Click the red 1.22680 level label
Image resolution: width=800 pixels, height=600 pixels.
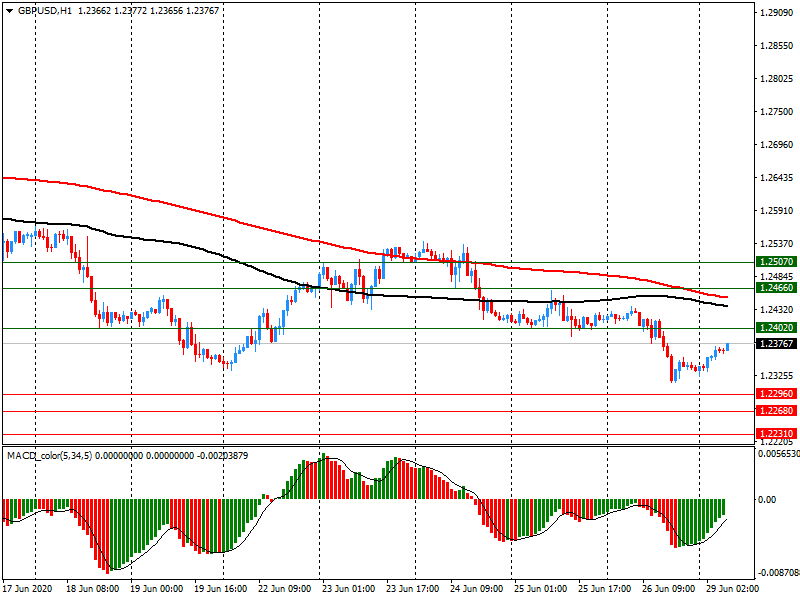click(x=777, y=411)
